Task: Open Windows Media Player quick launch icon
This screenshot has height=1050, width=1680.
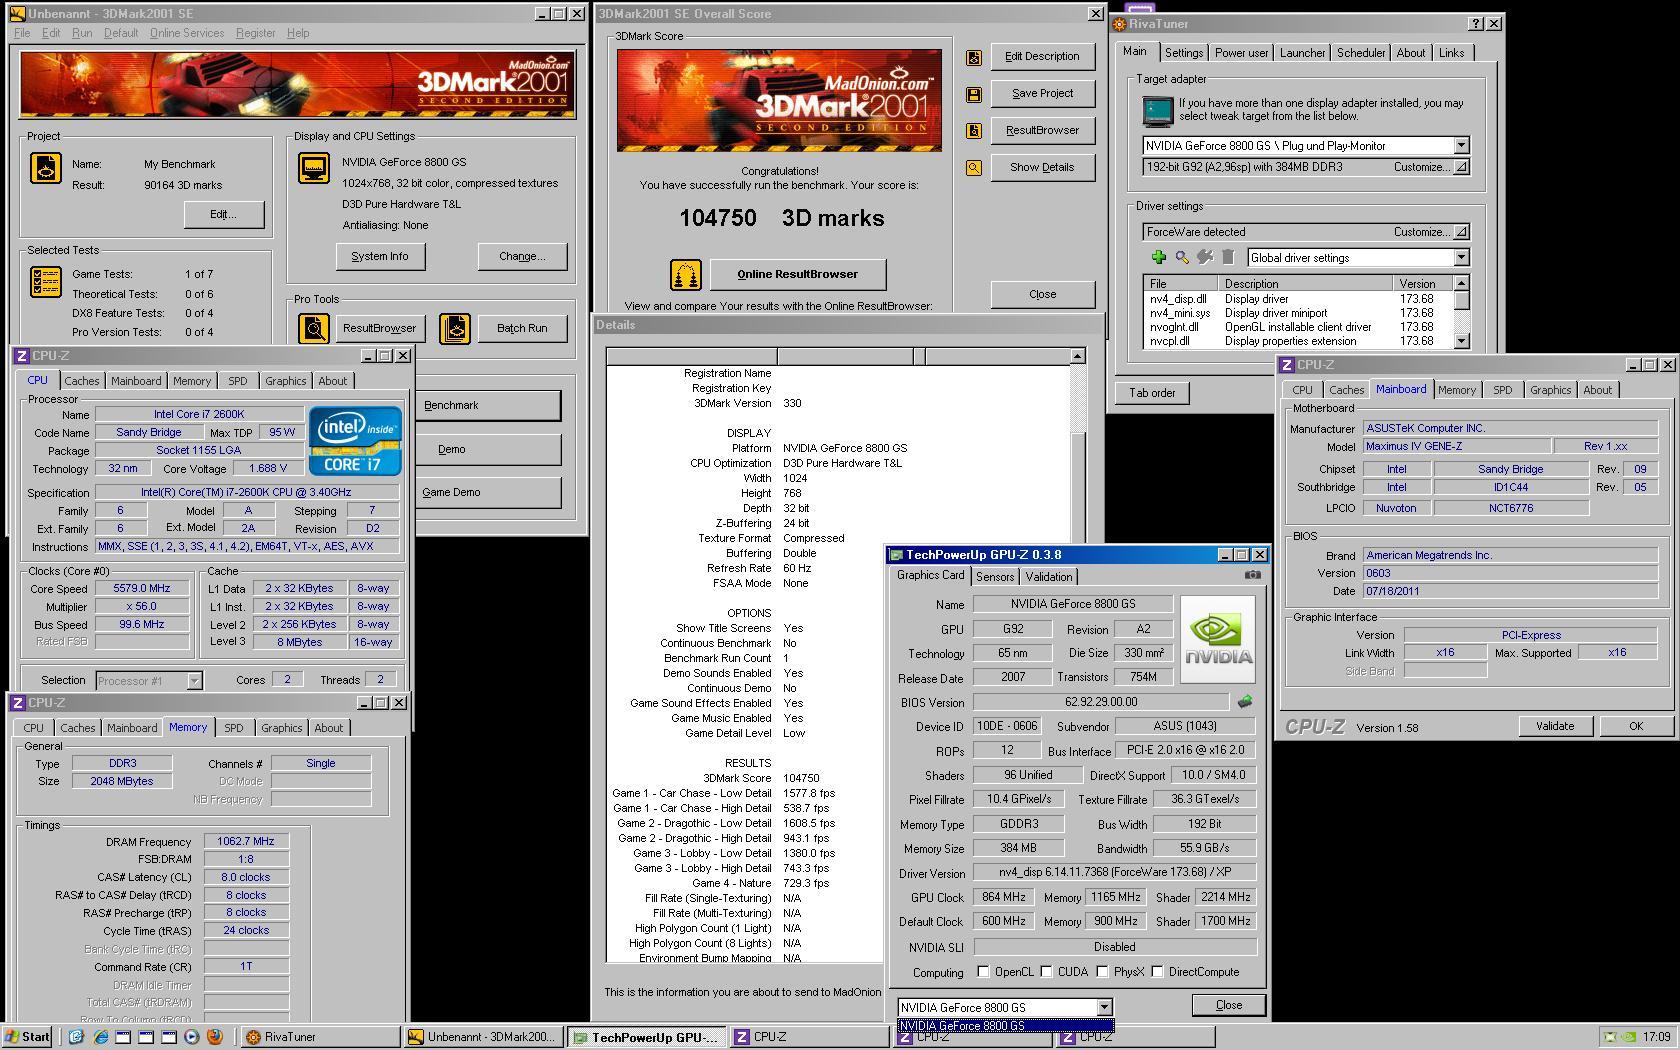Action: (191, 1037)
